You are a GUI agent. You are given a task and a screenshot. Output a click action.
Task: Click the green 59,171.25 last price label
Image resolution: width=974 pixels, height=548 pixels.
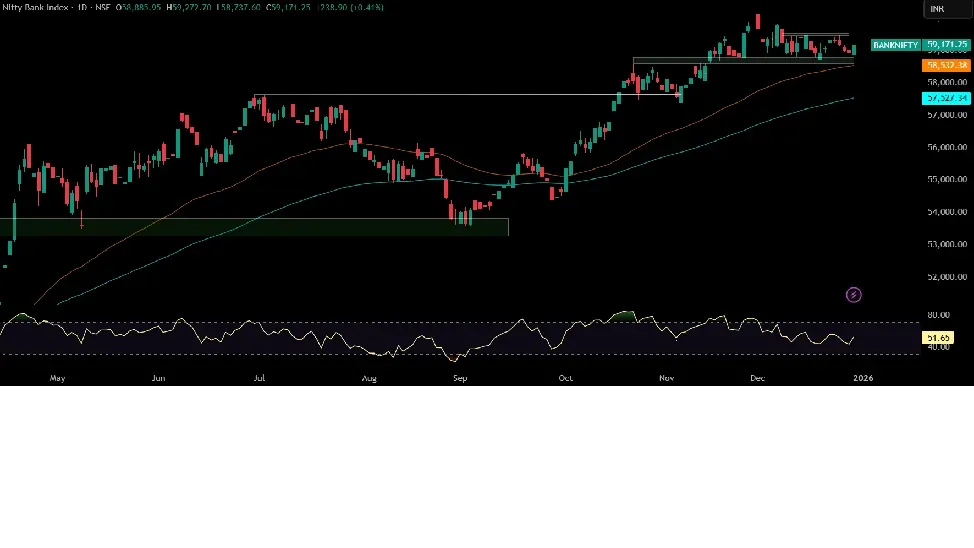point(946,45)
